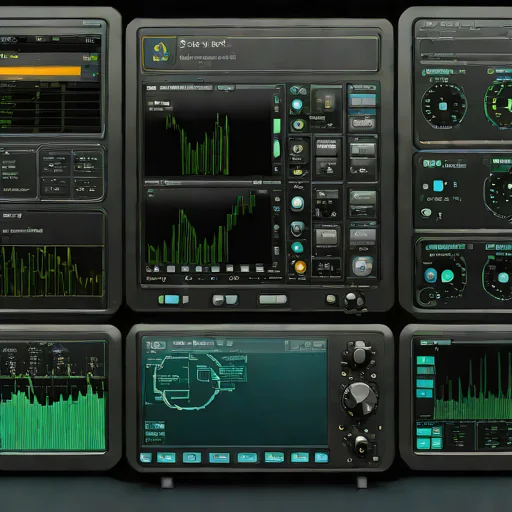This screenshot has width=512, height=512.
Task: Check the gray square next to the cyan header label
Action: pos(470,247)
